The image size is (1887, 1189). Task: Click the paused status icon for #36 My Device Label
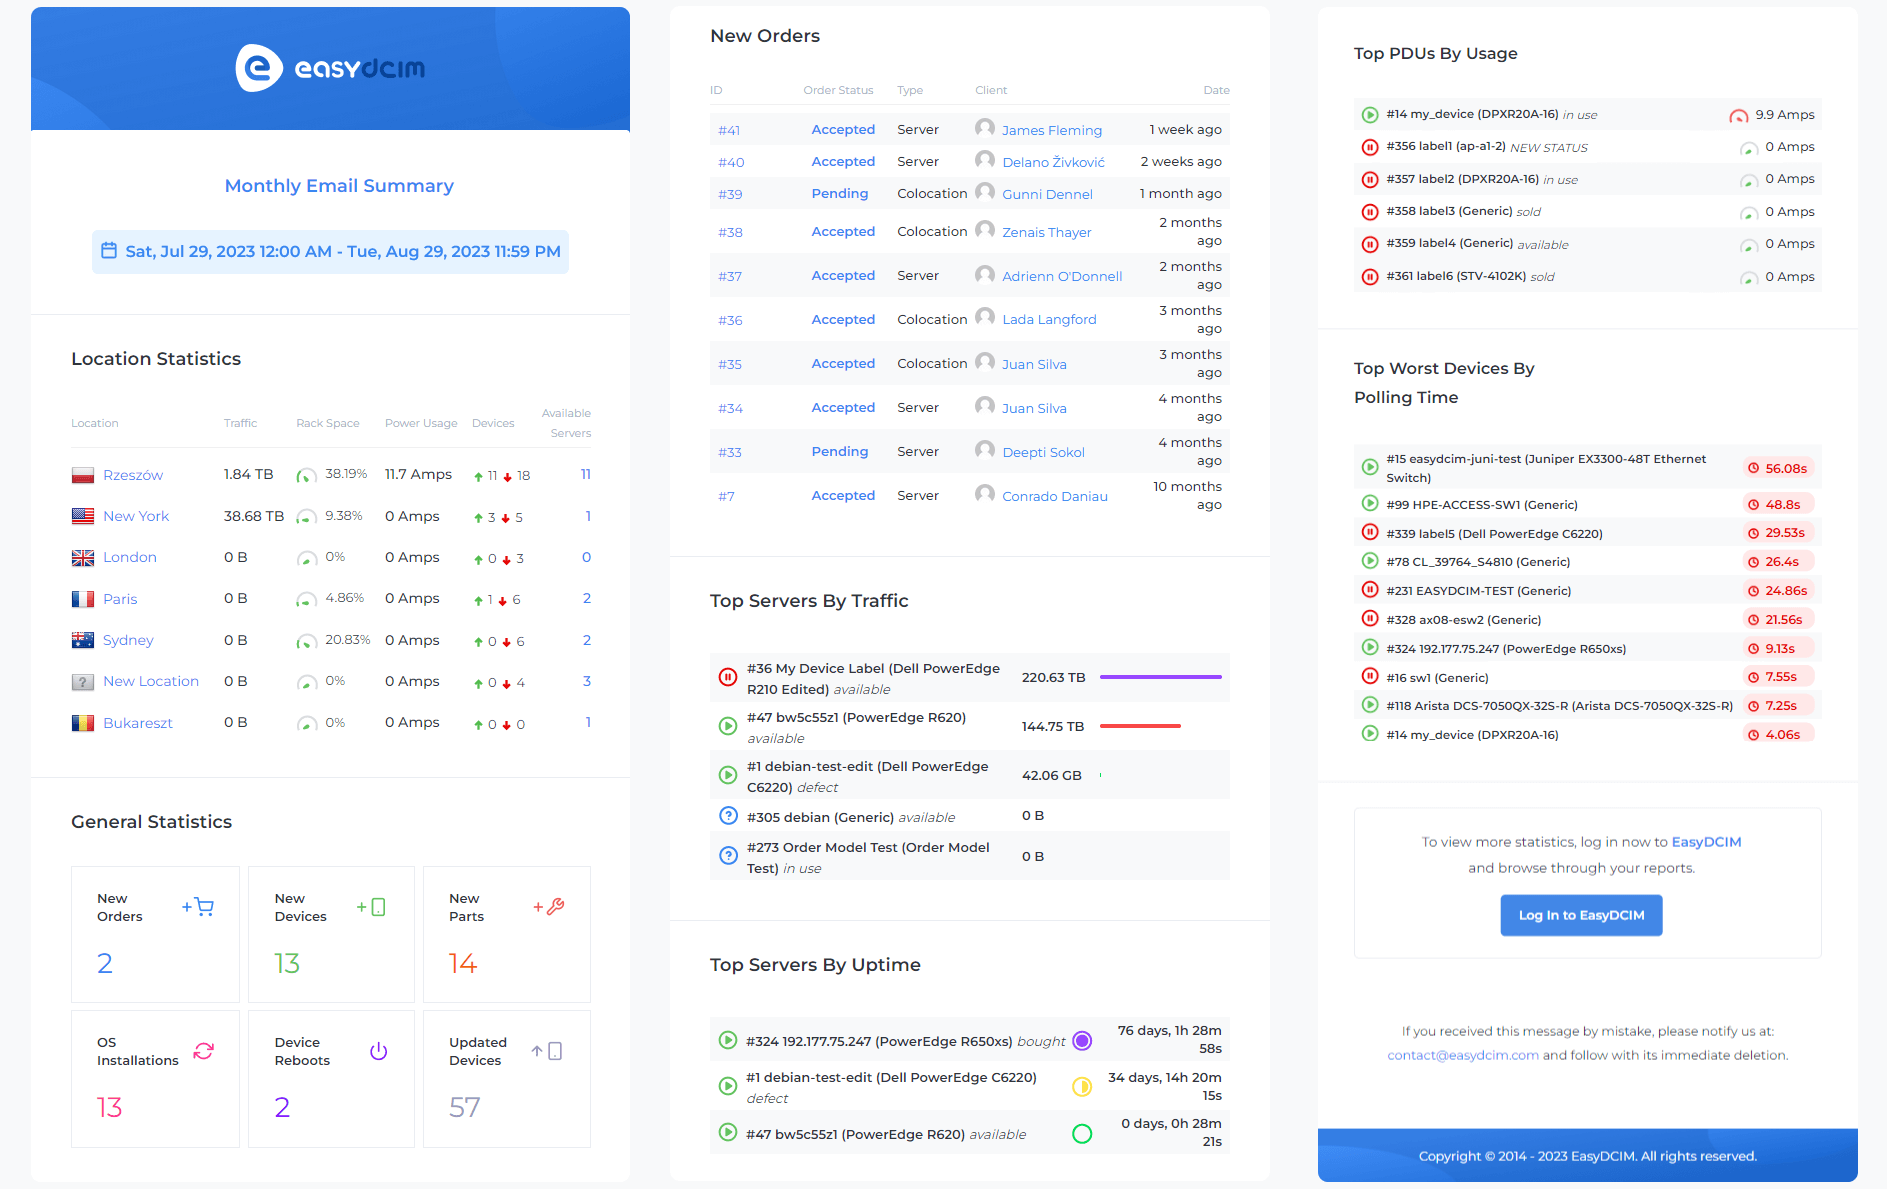coord(728,677)
